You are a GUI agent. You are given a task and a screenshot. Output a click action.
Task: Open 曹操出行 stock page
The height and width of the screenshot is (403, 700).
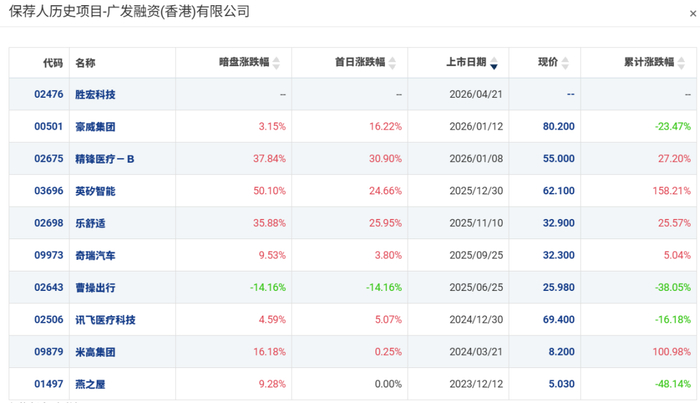pyautogui.click(x=95, y=287)
